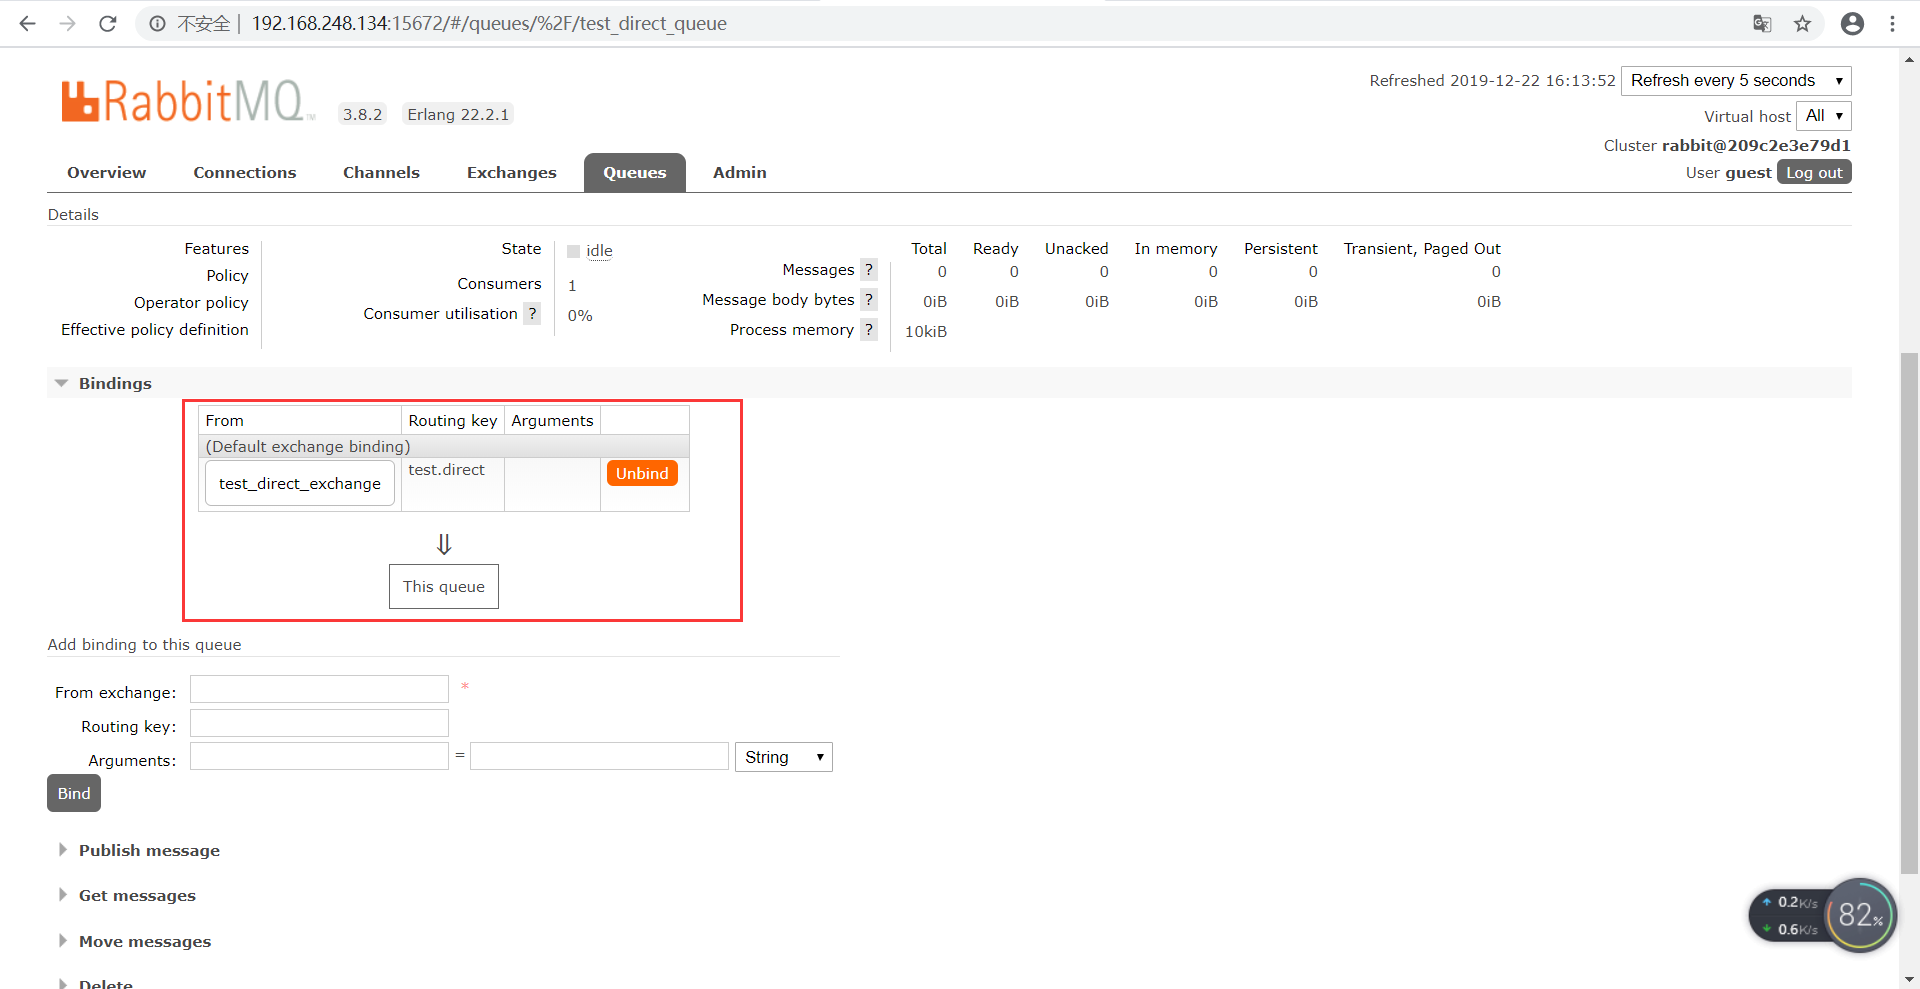Bookmark this page with the star icon
This screenshot has width=1920, height=989.
pos(1802,23)
